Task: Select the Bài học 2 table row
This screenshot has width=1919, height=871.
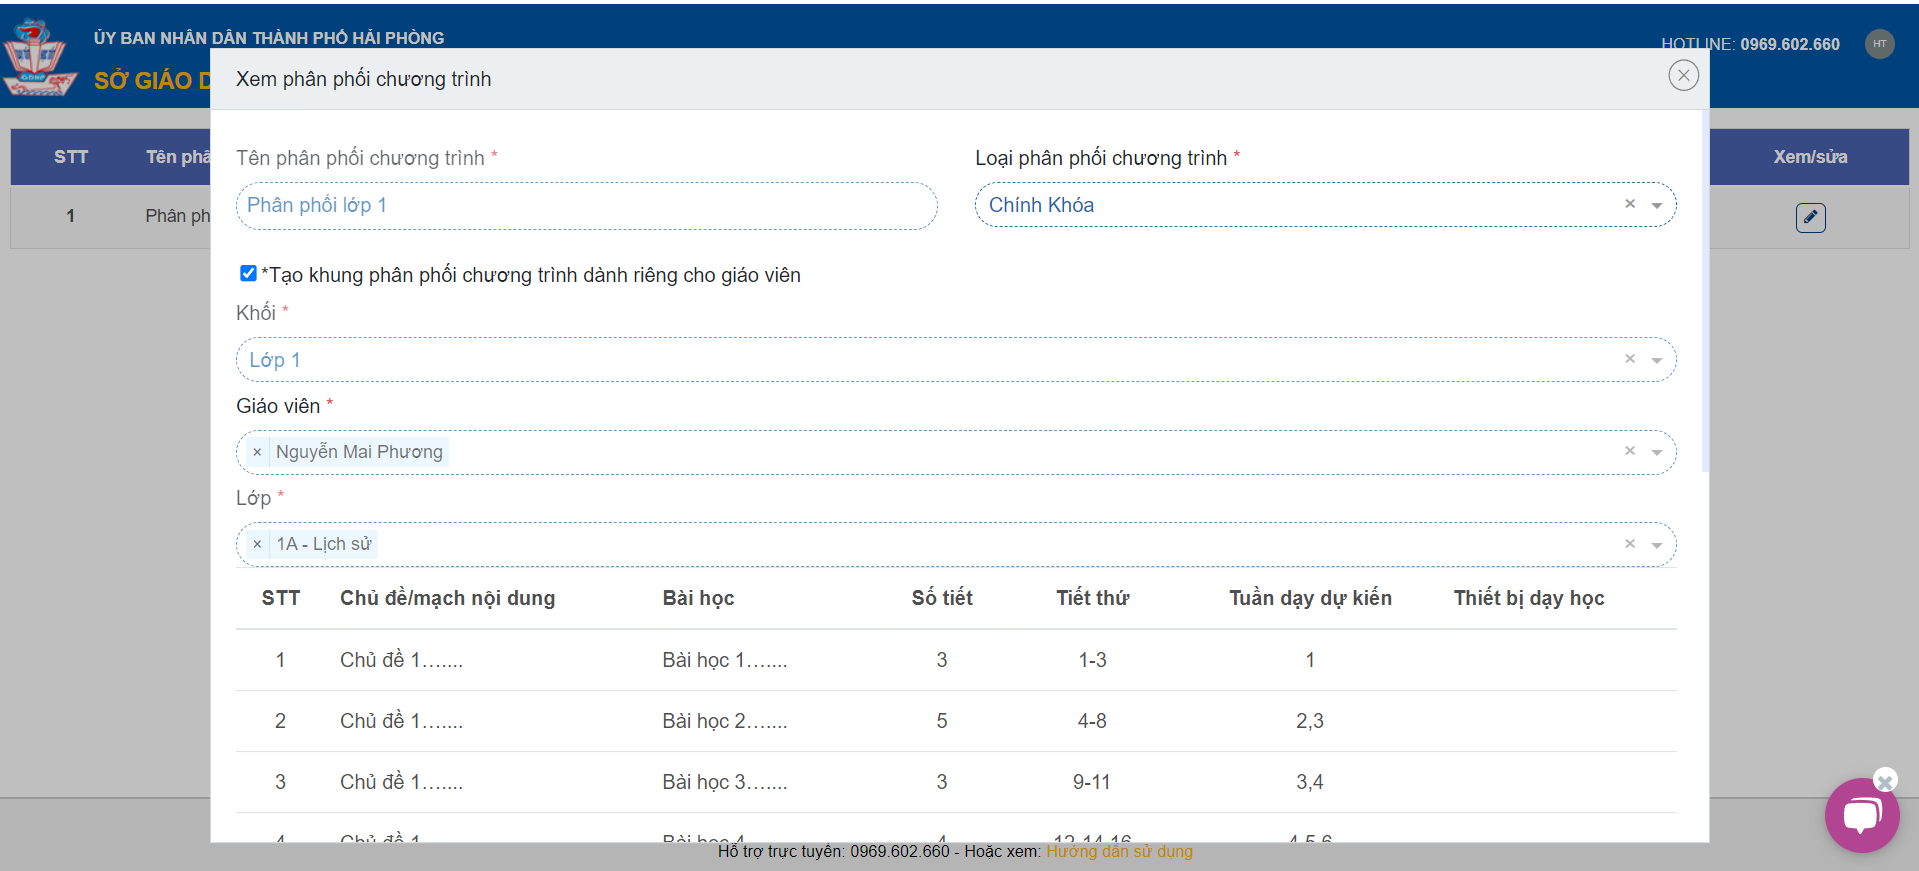Action: click(724, 721)
